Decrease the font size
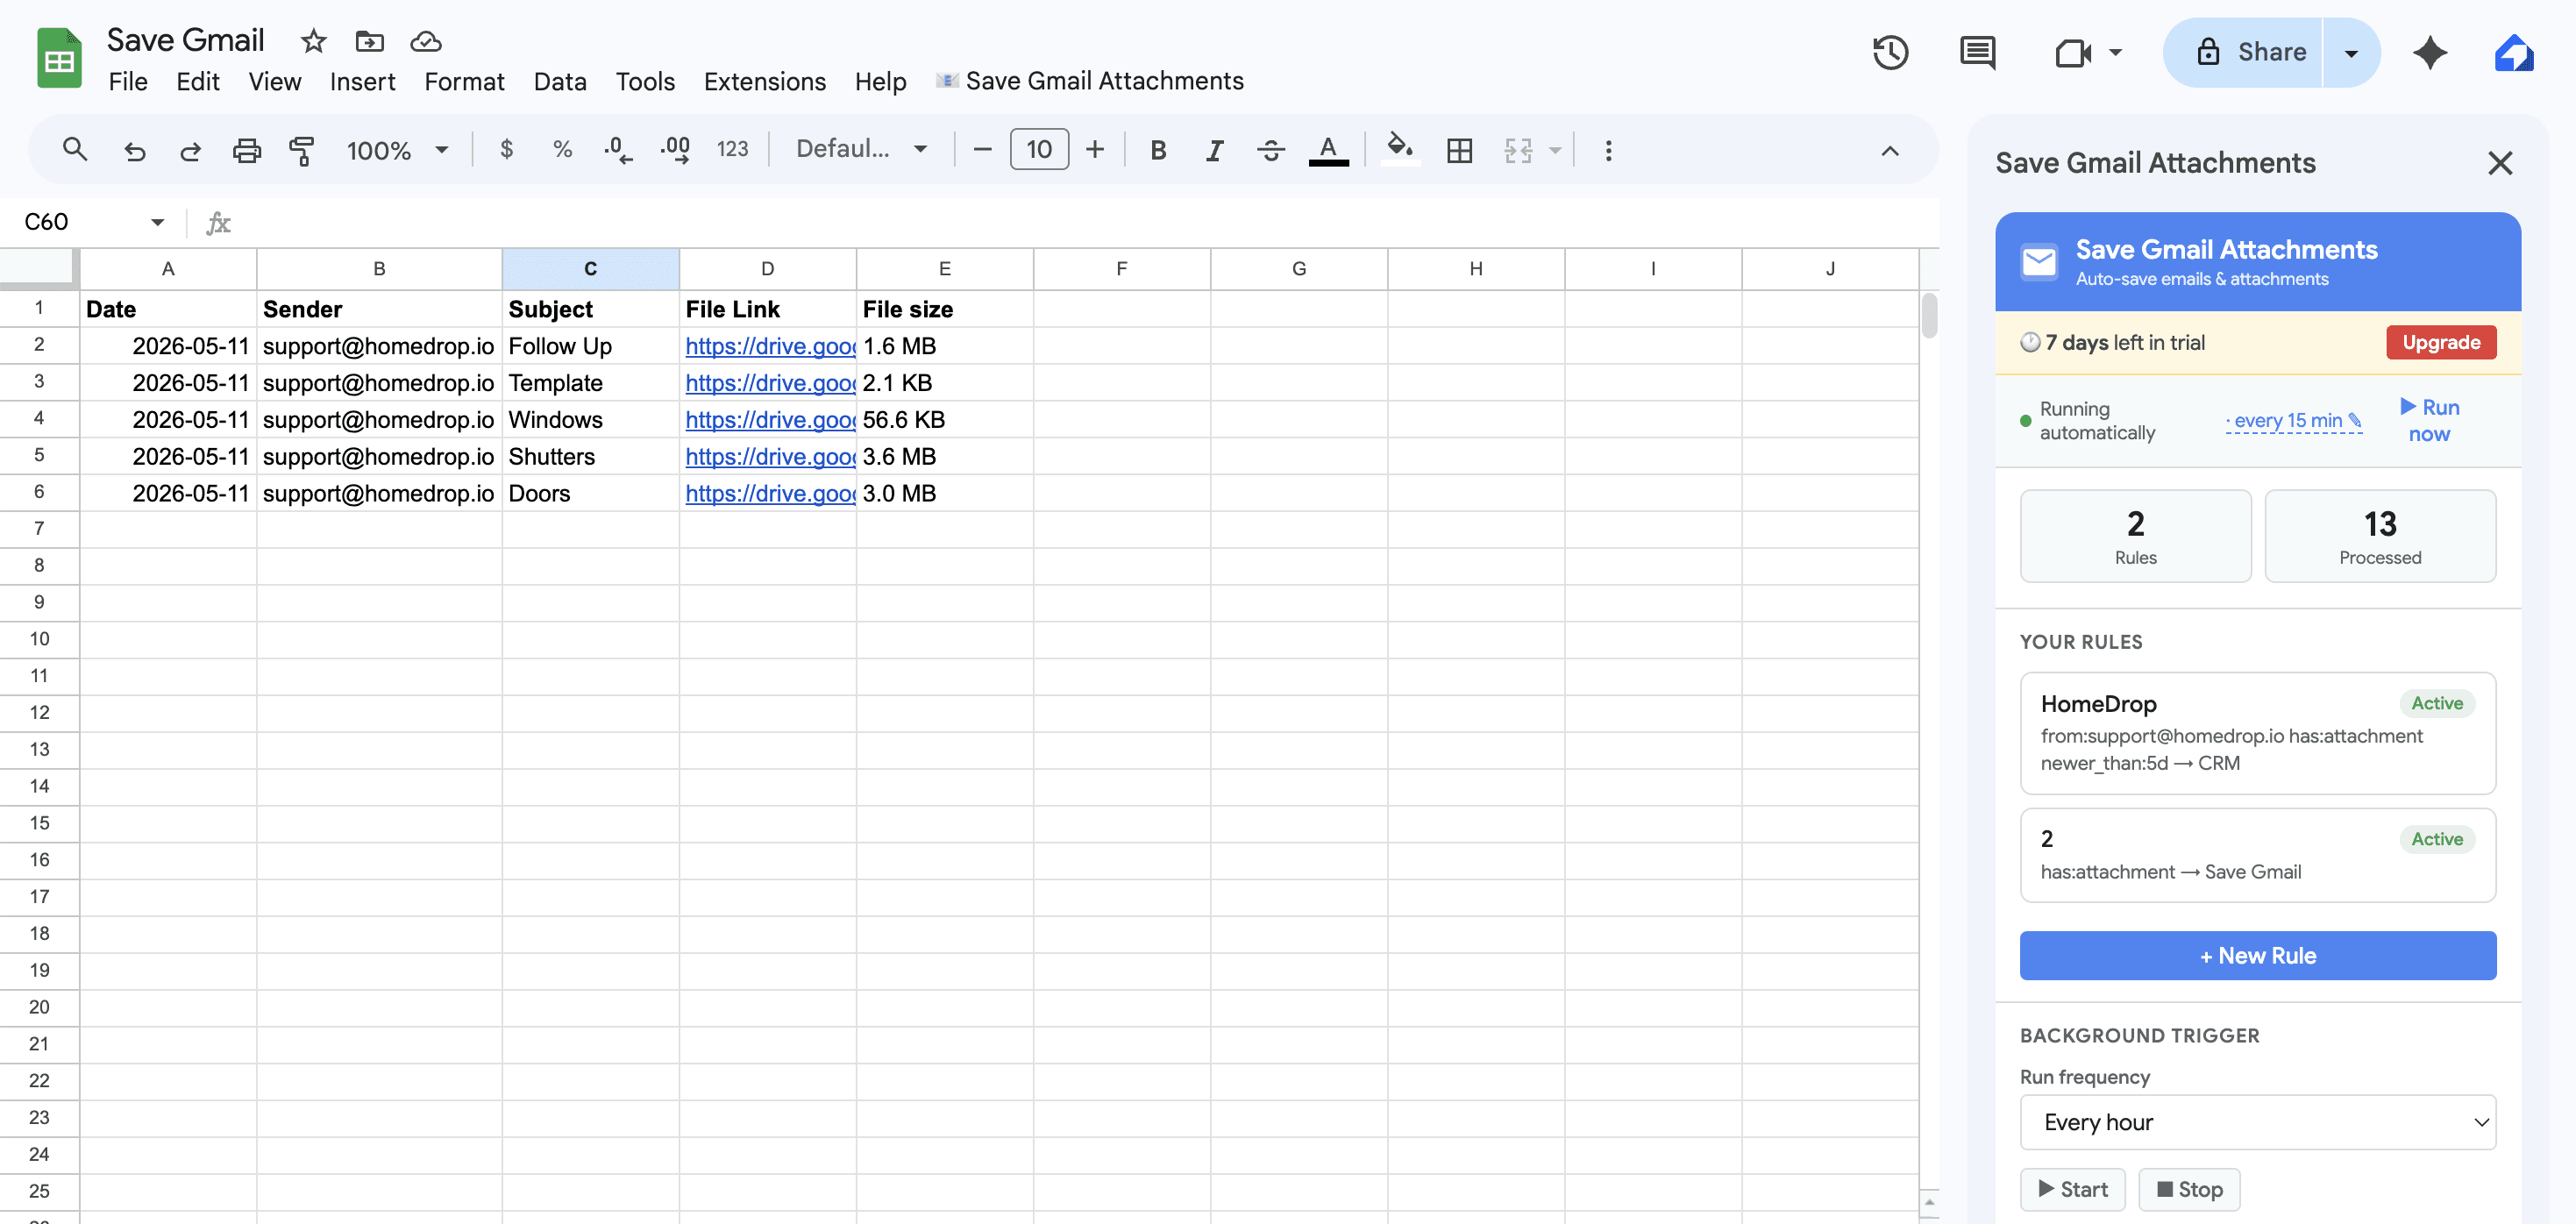This screenshot has height=1224, width=2576. pos(982,150)
